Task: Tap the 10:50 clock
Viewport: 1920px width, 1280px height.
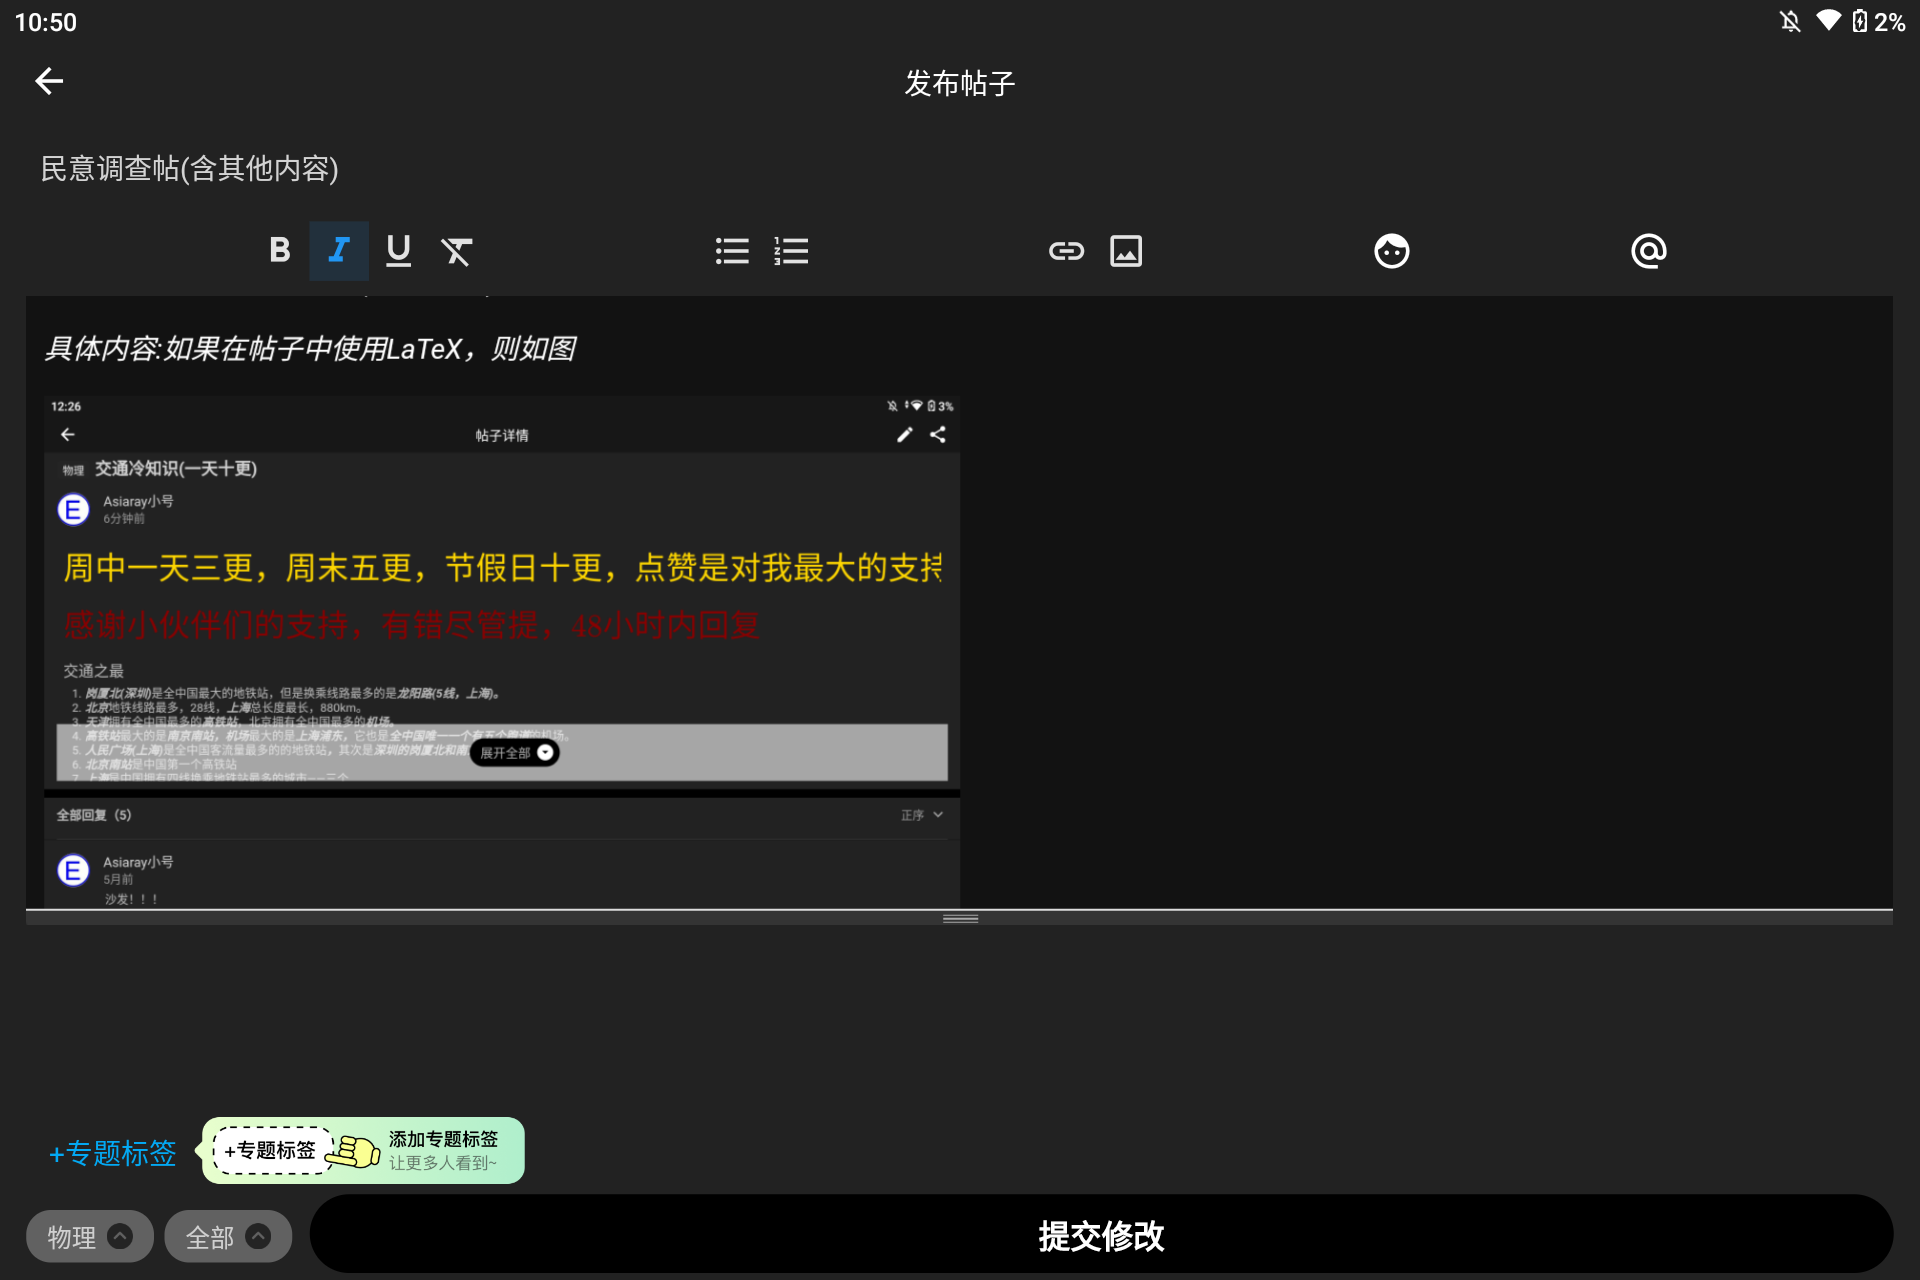Action: pos(46,22)
